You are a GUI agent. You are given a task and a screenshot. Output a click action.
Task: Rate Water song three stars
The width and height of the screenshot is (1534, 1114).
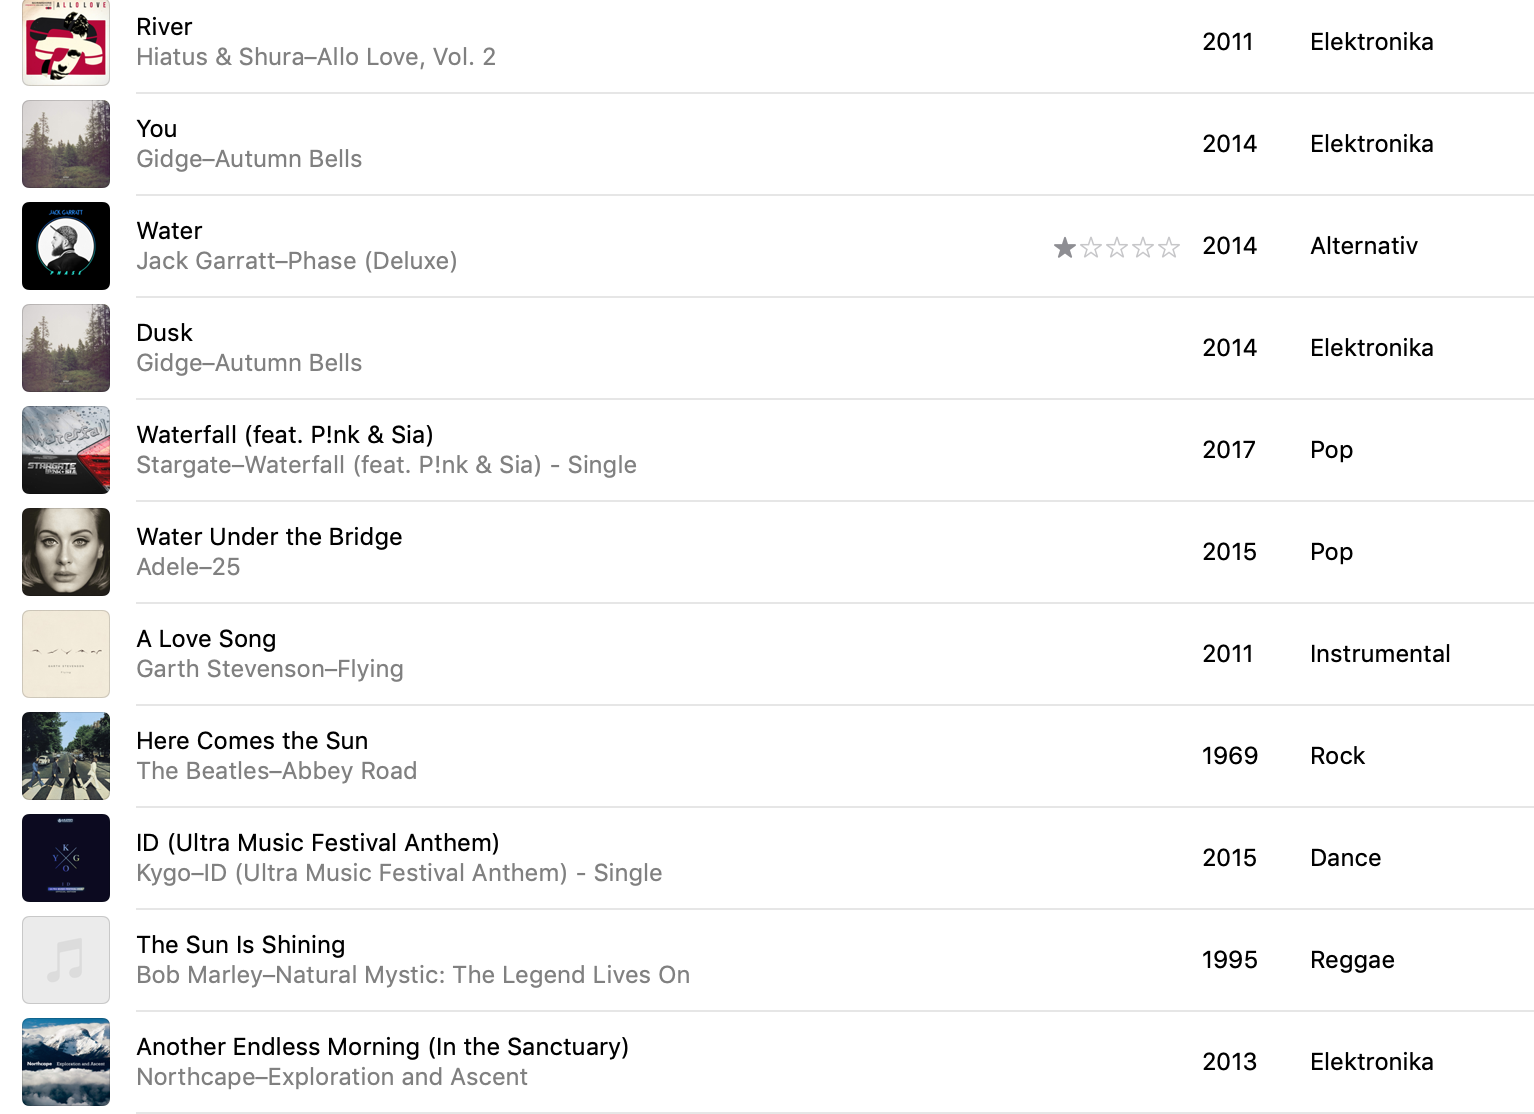[x=1117, y=247]
